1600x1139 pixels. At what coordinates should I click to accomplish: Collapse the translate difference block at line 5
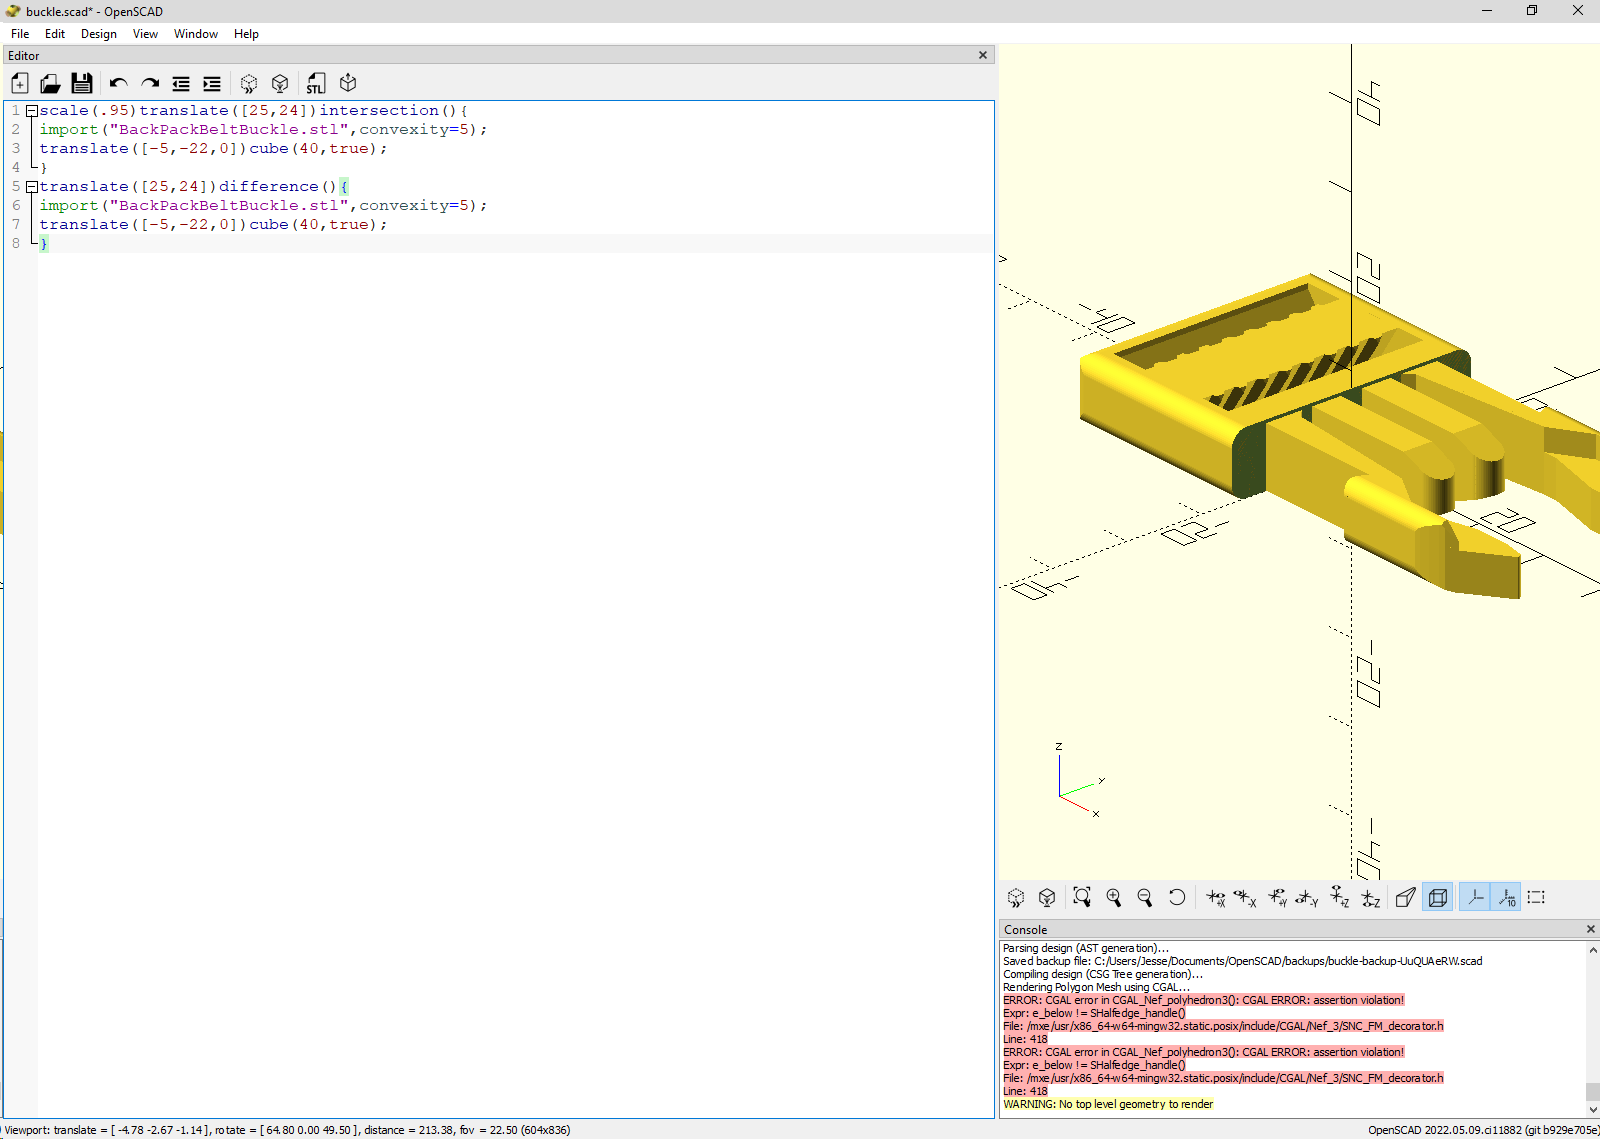(x=31, y=187)
